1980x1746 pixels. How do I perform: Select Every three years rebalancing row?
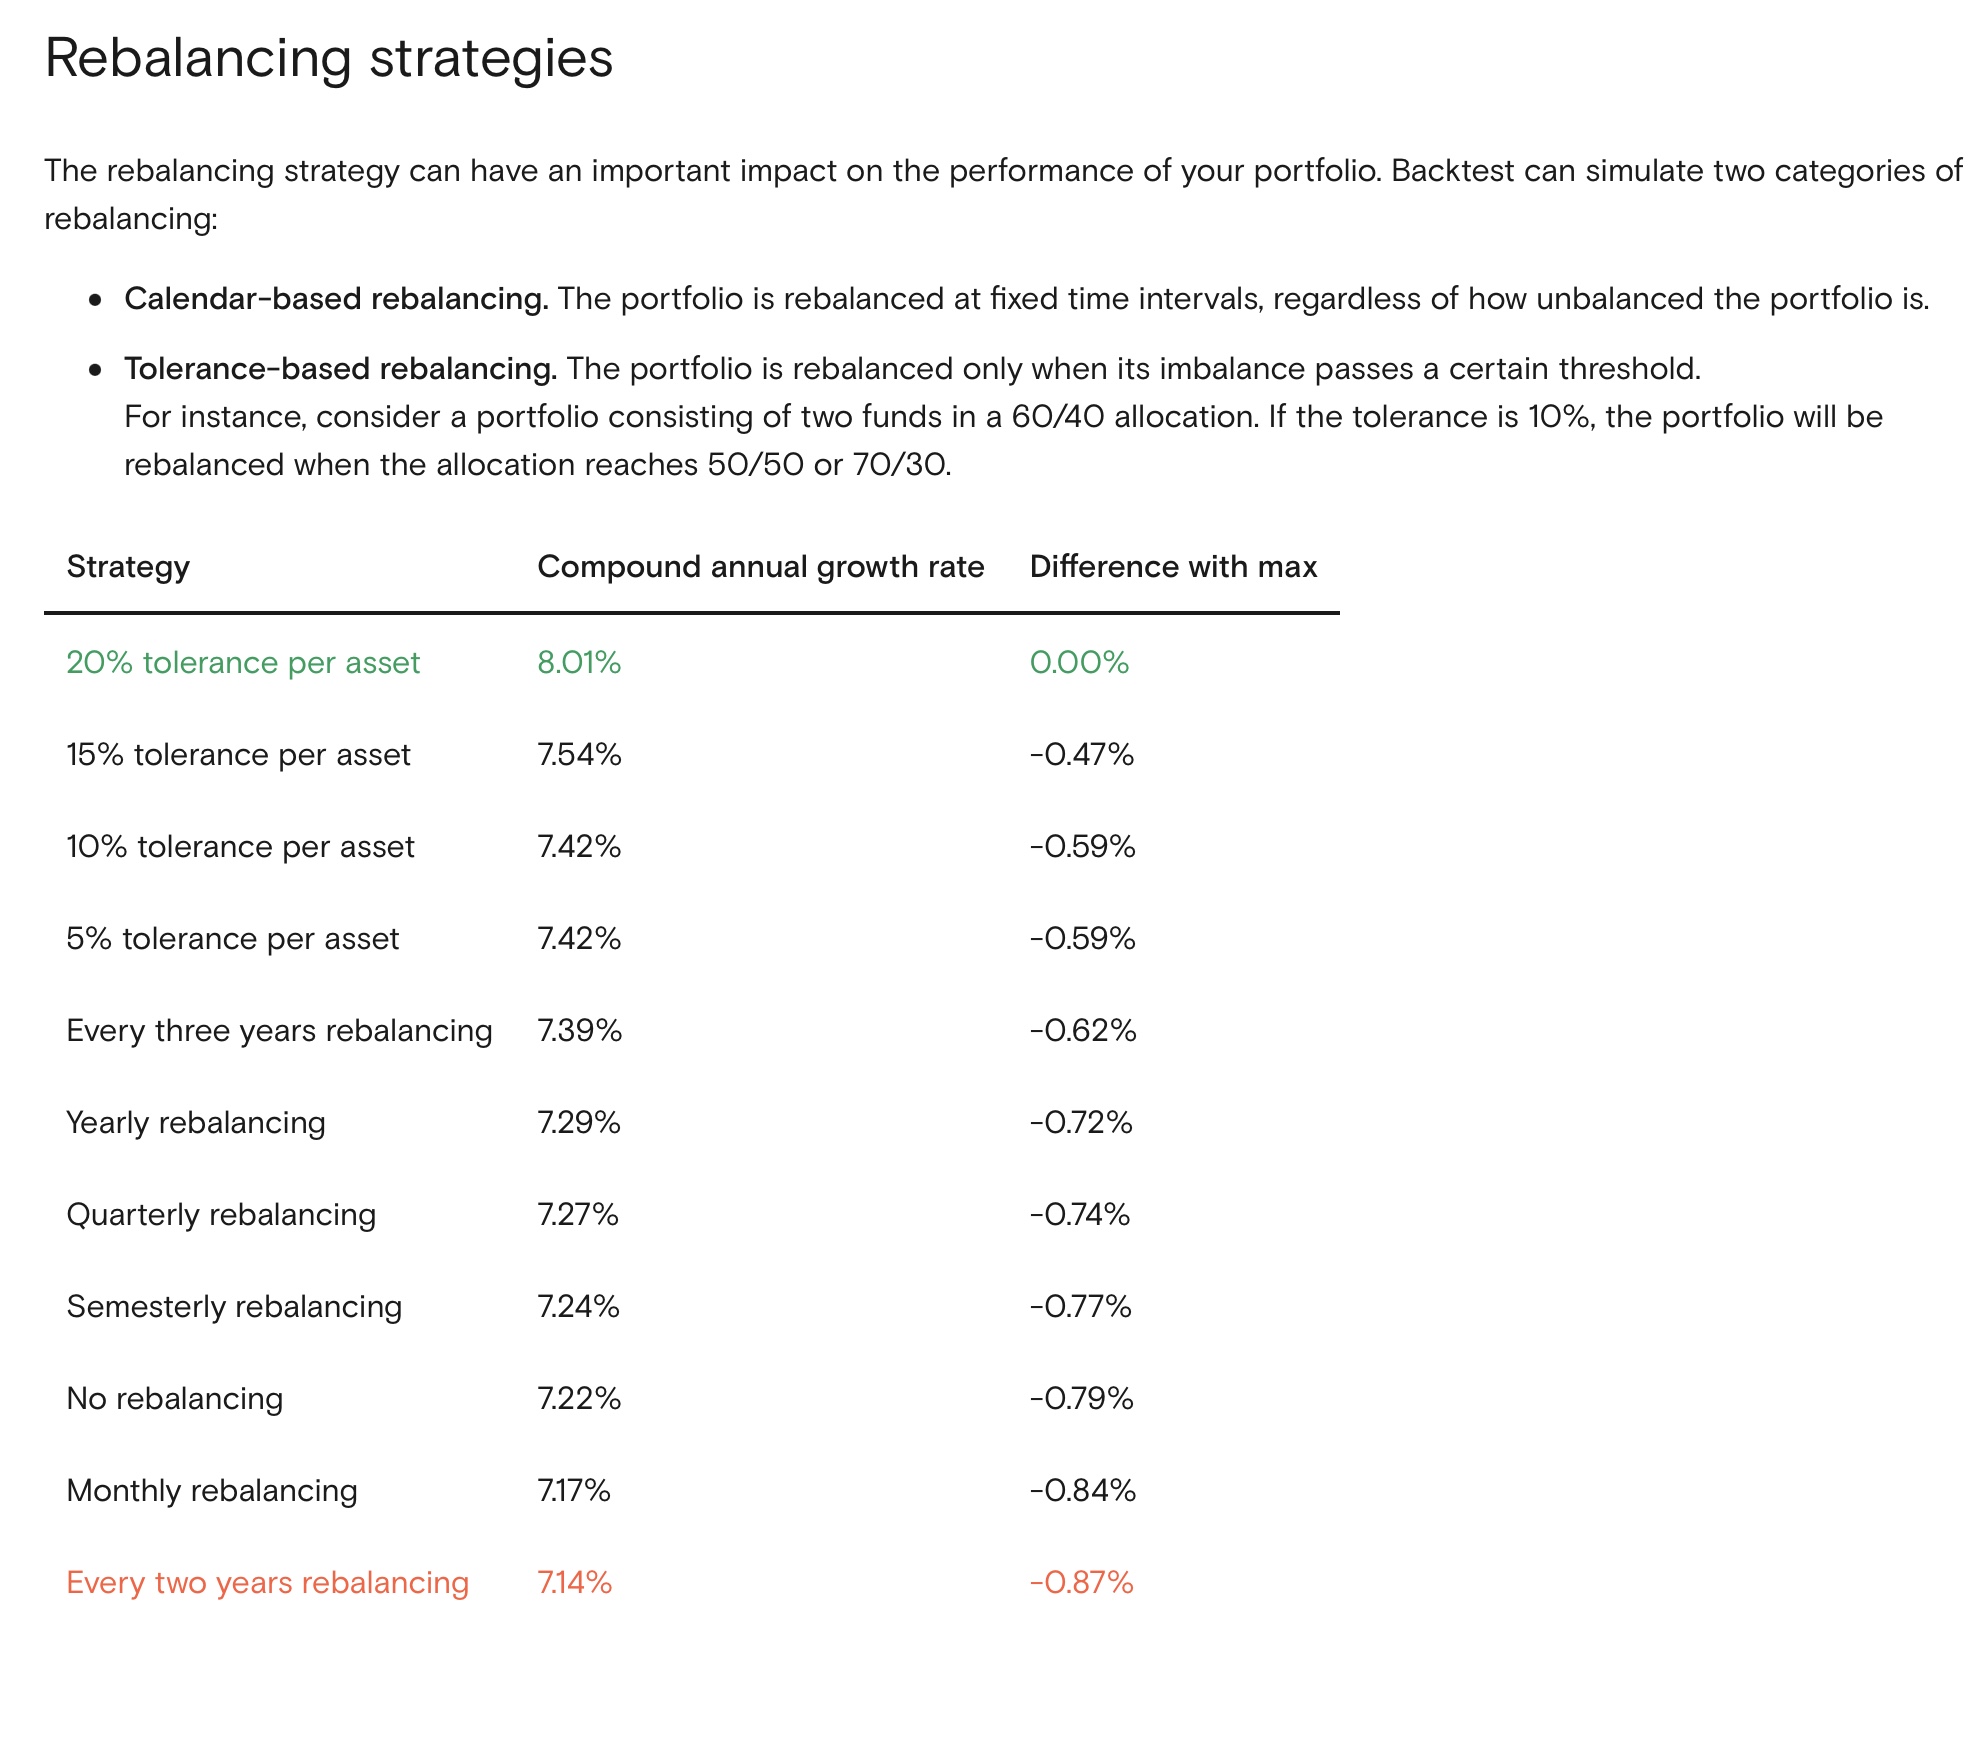(279, 1031)
